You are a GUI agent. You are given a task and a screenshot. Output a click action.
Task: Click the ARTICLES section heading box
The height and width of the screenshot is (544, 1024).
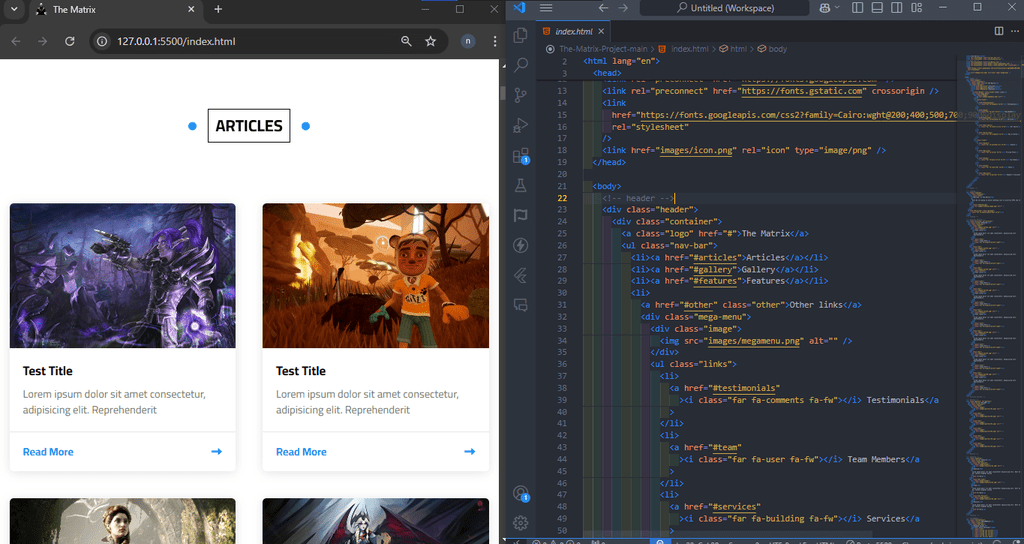click(249, 125)
